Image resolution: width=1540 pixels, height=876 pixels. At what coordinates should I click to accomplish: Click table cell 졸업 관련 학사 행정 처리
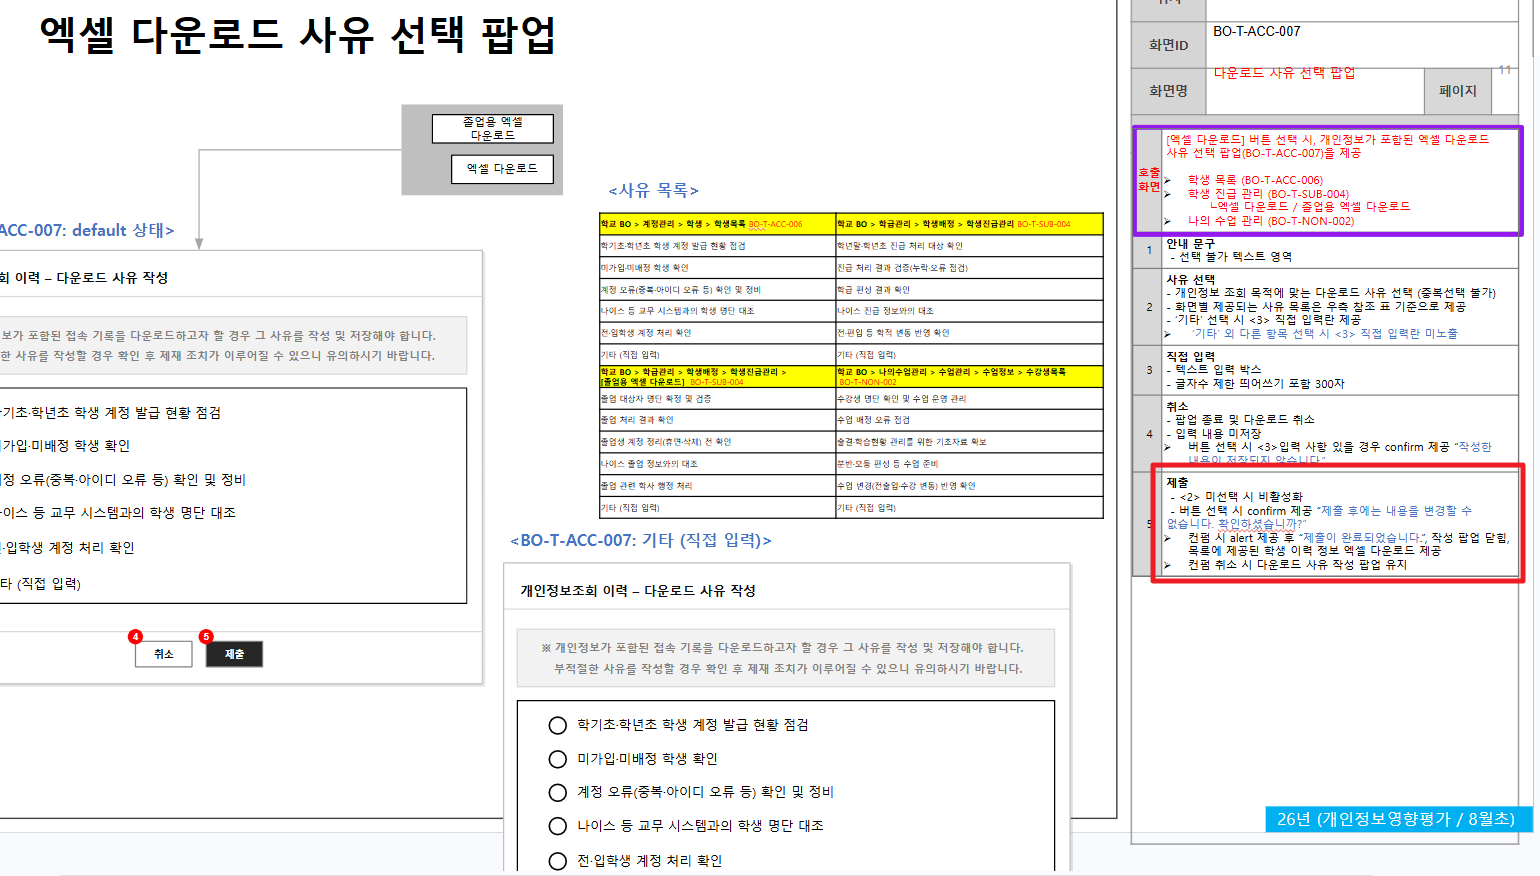[x=717, y=486]
